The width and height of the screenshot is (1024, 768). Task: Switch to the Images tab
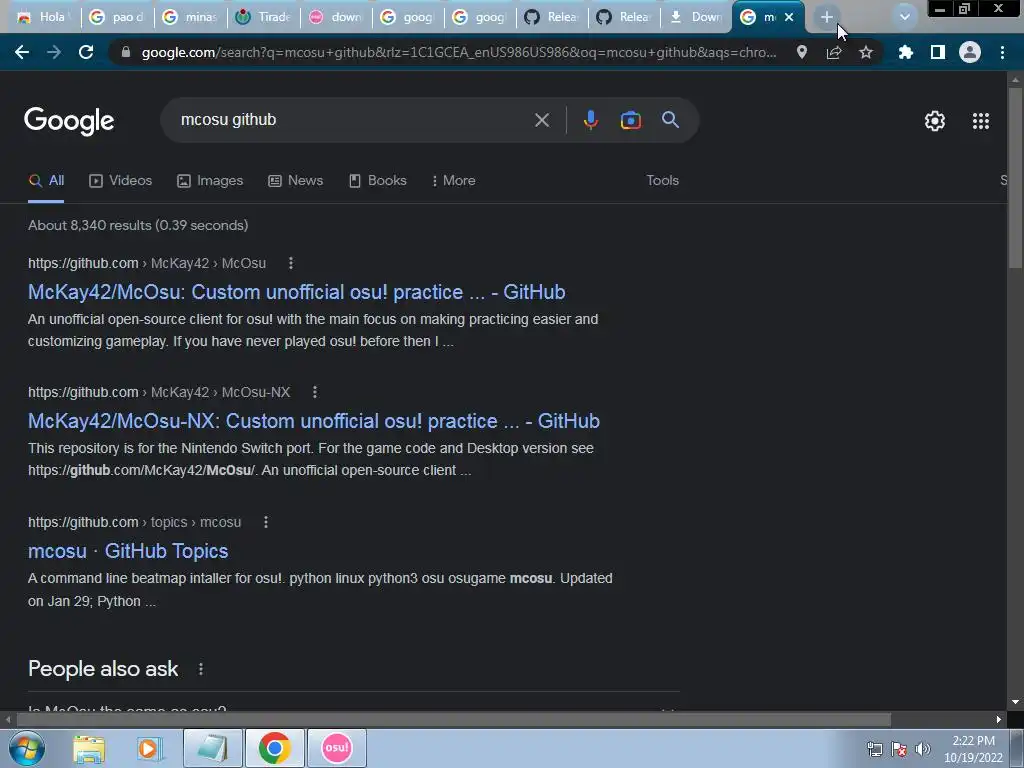coord(210,181)
